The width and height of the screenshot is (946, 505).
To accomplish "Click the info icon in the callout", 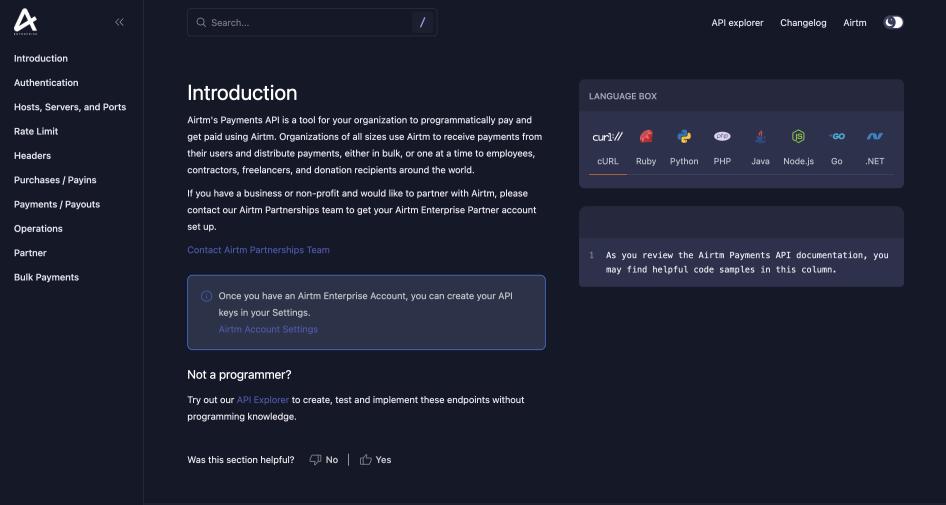I will click(206, 296).
